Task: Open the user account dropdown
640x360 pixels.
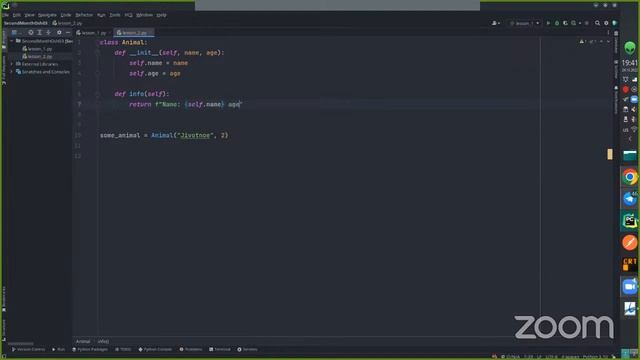Action: pos(496,23)
